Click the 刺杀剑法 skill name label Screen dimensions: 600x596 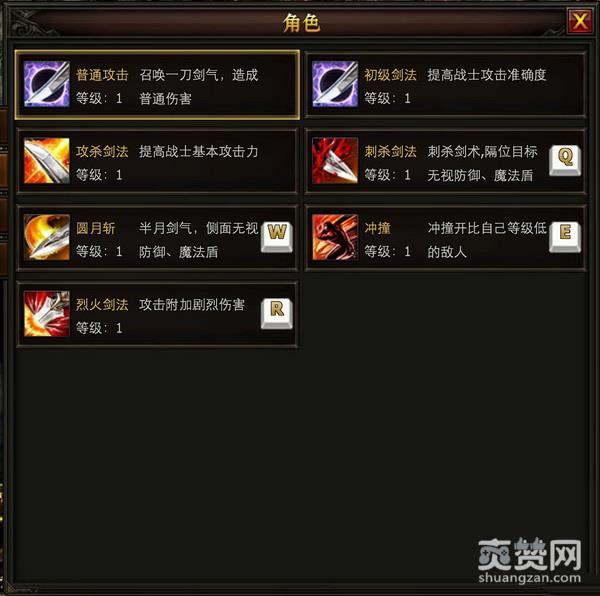point(390,151)
